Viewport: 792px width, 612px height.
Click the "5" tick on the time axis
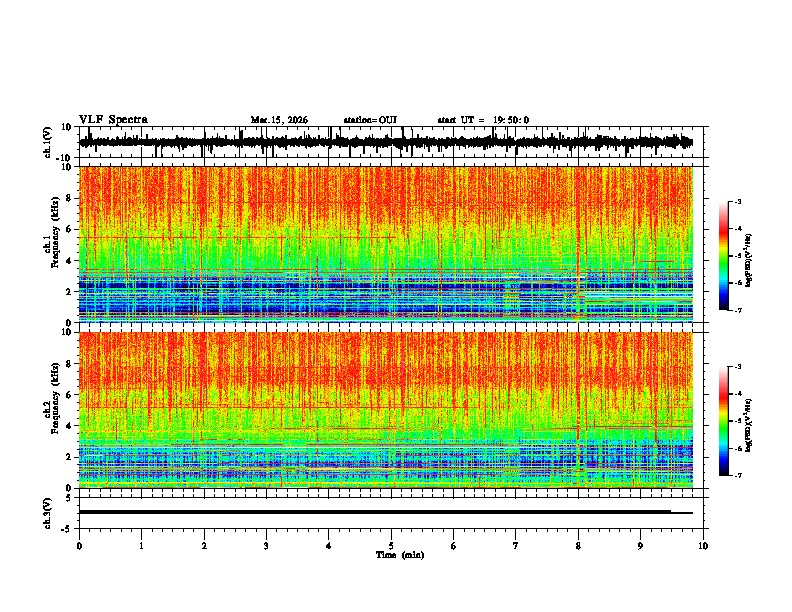pos(391,546)
